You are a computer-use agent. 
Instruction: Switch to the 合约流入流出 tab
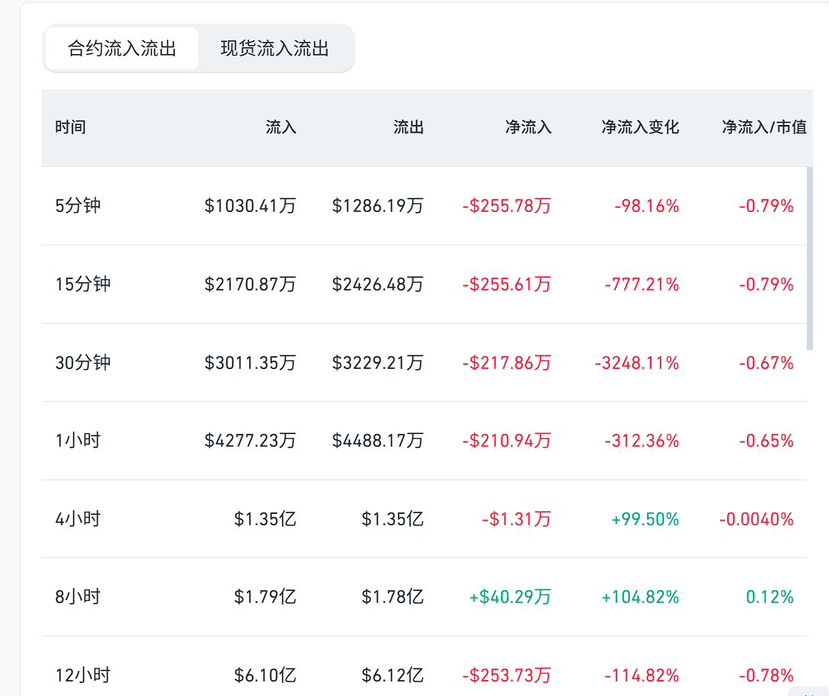click(121, 49)
